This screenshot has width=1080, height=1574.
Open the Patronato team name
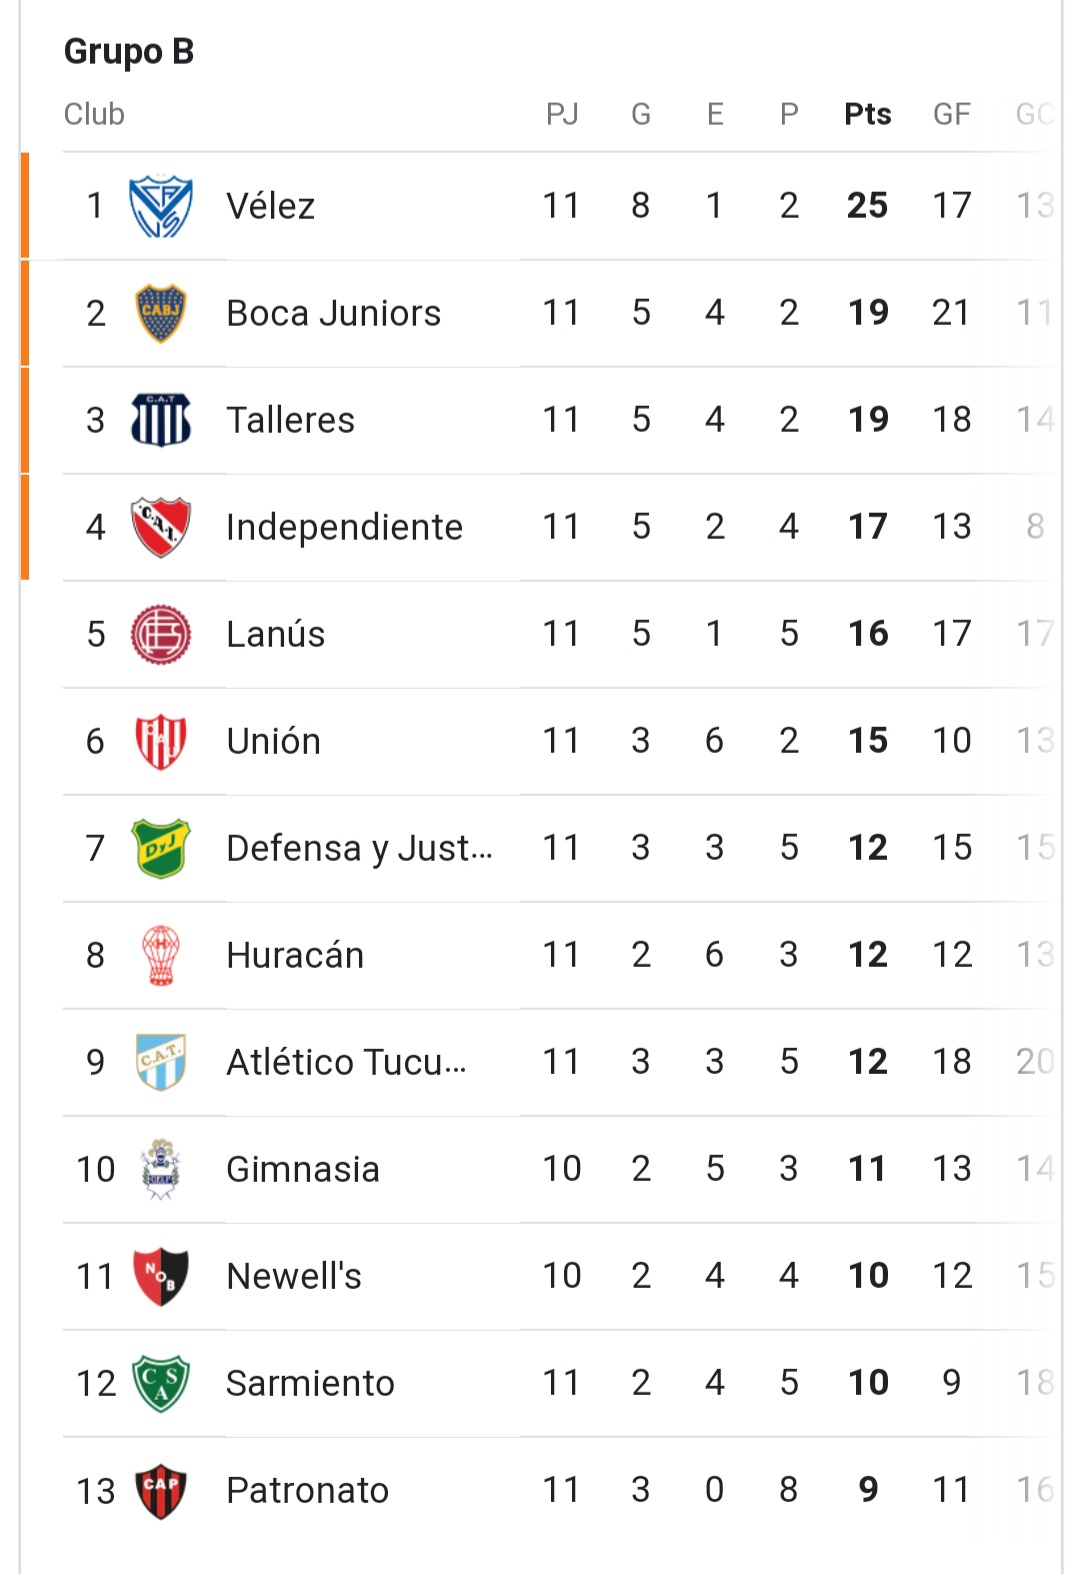click(308, 1490)
